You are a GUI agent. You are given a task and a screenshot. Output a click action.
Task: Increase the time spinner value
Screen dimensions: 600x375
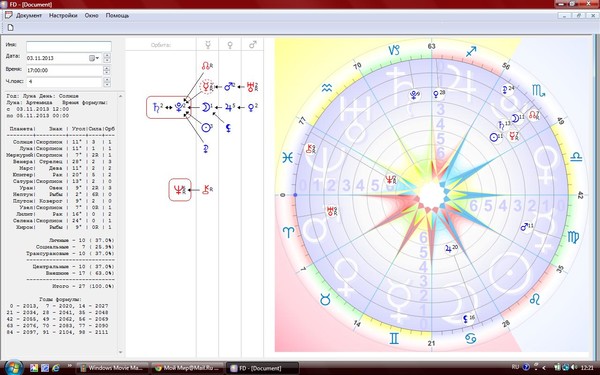click(107, 68)
